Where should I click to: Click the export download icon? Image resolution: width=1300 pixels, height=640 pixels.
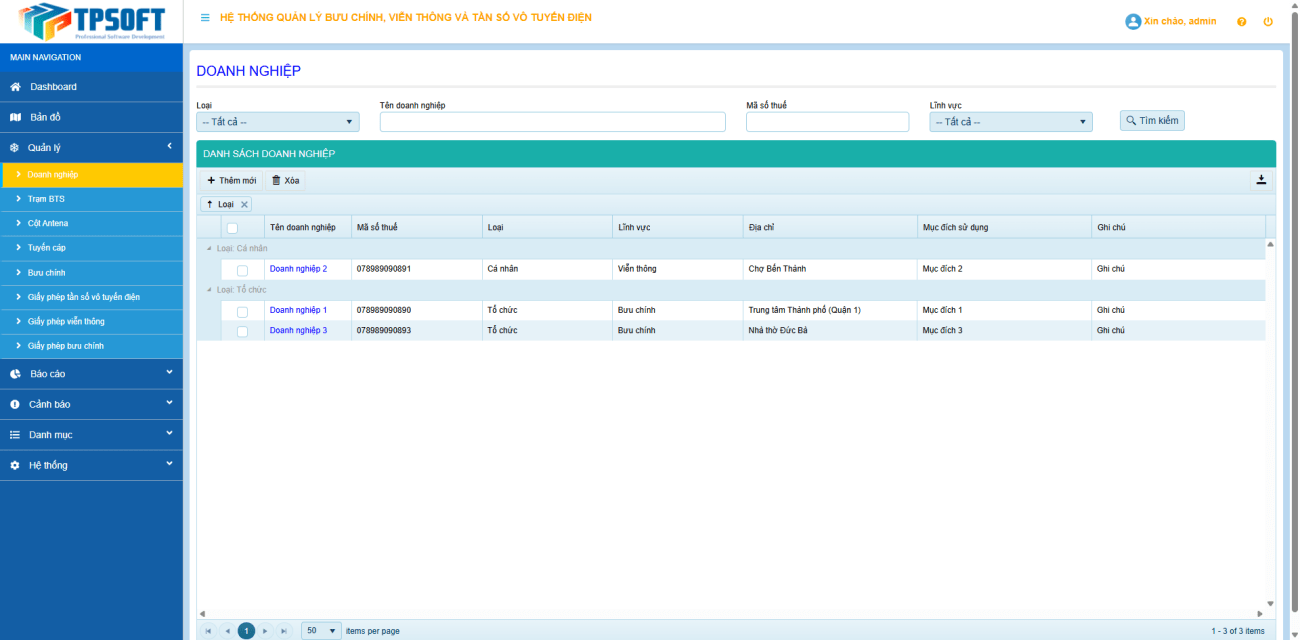point(1261,180)
